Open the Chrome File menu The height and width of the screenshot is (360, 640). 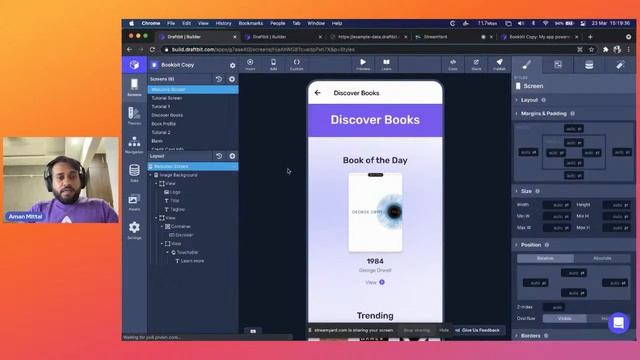coord(171,23)
